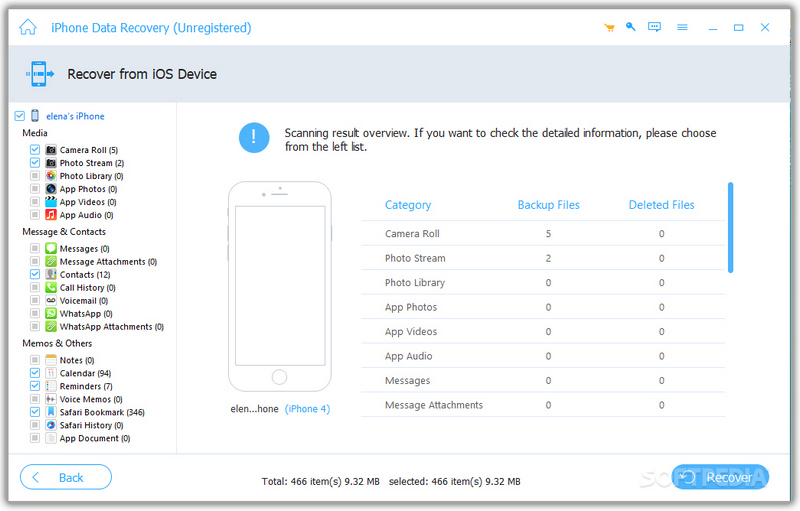Viewport: 800px width, 511px height.
Task: Select the Camera Roll icon in sidebar
Action: (50, 150)
